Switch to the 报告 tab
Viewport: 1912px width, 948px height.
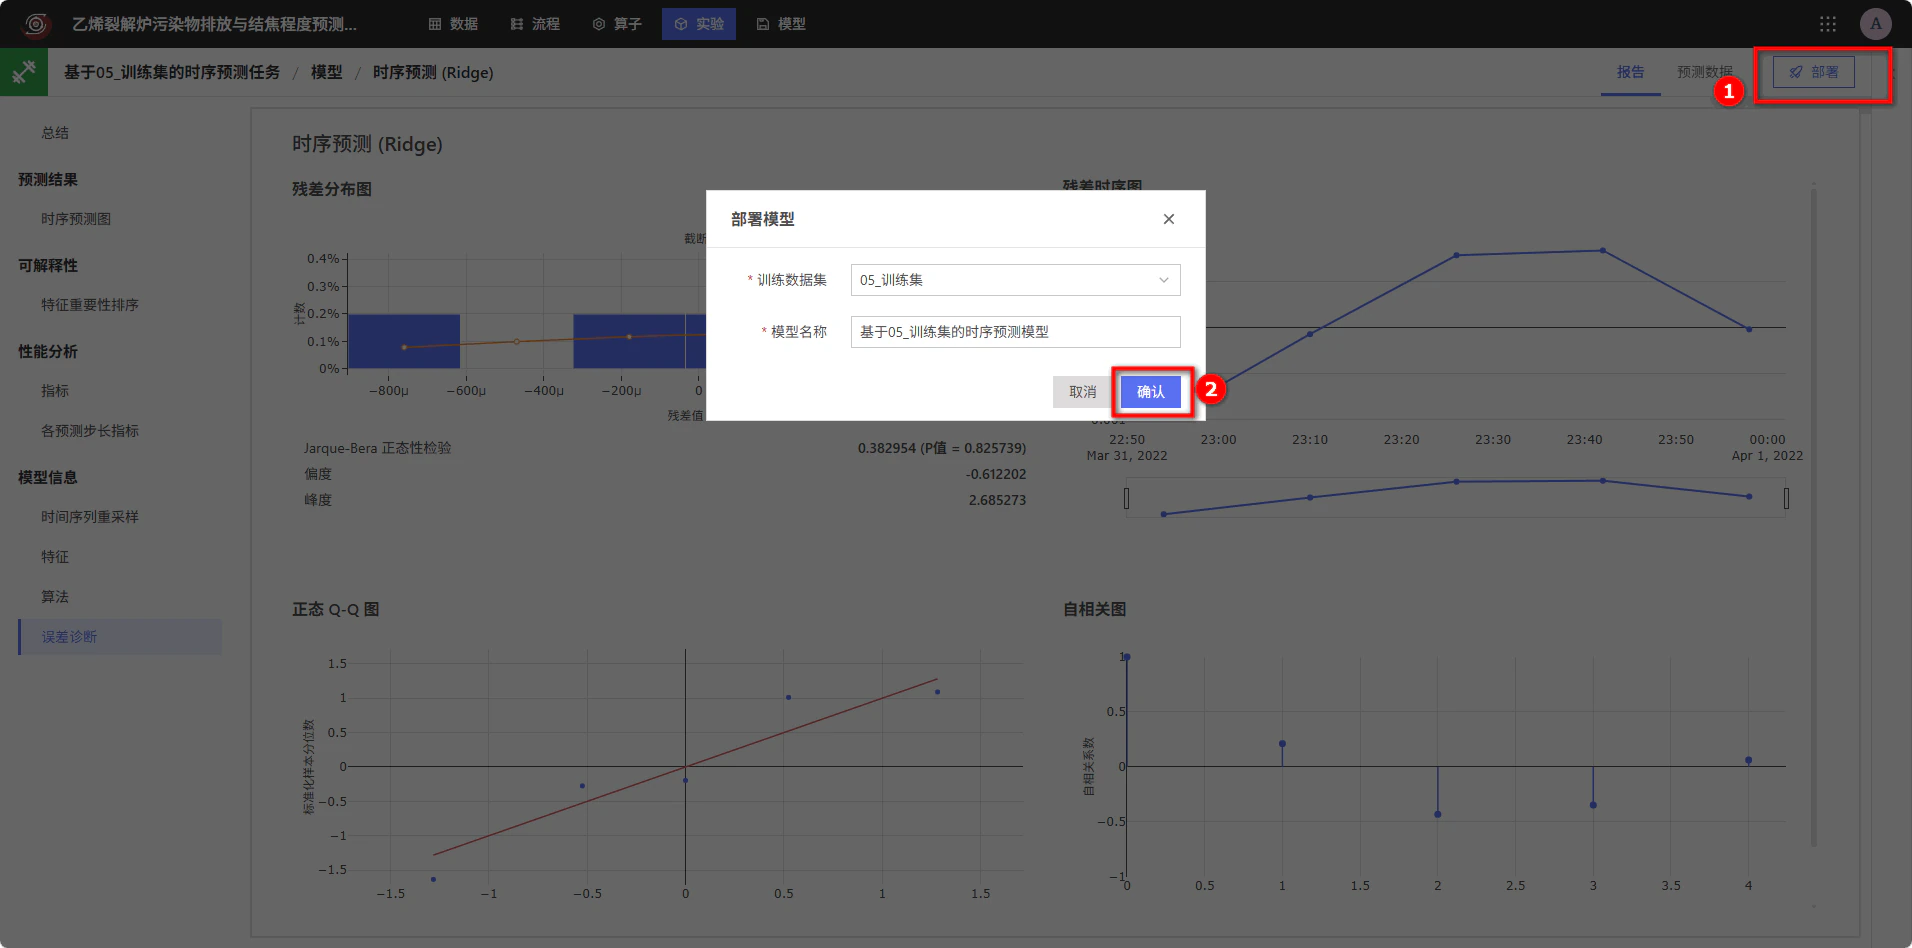(1631, 72)
